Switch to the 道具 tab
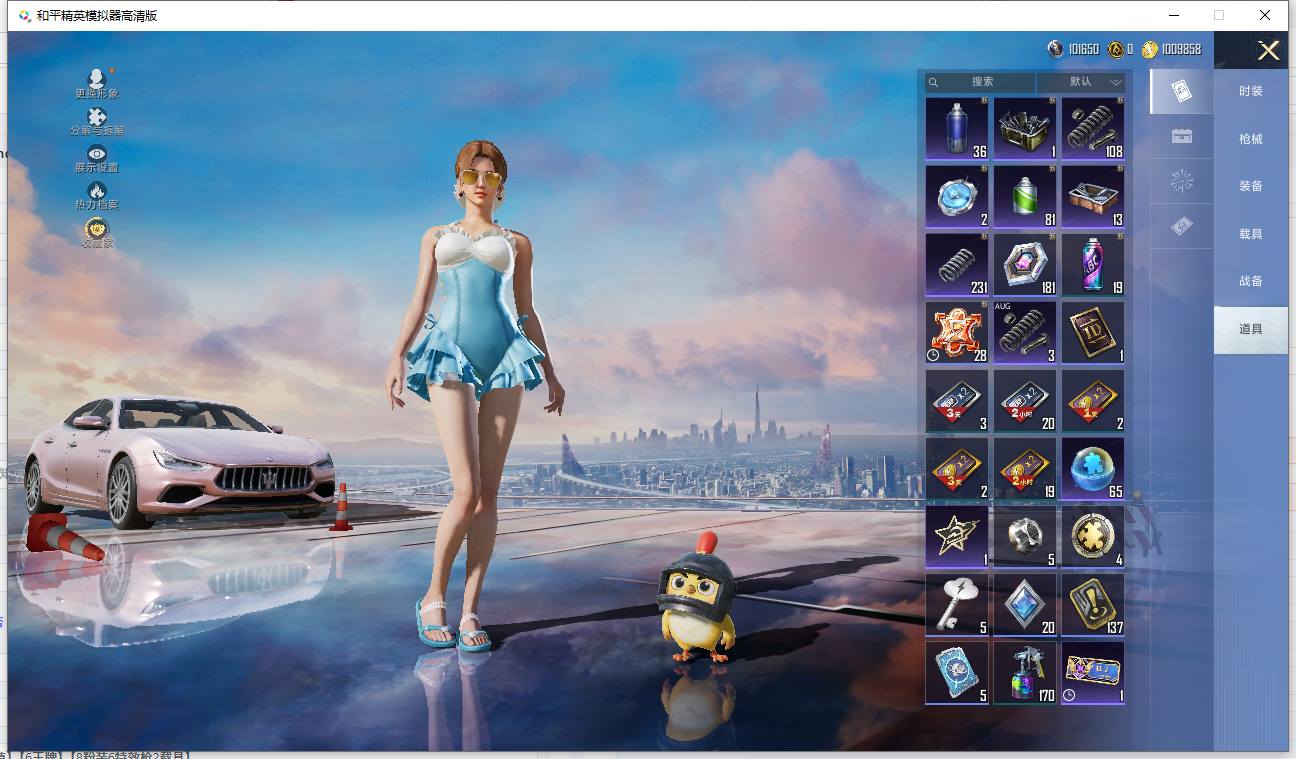 click(1251, 329)
